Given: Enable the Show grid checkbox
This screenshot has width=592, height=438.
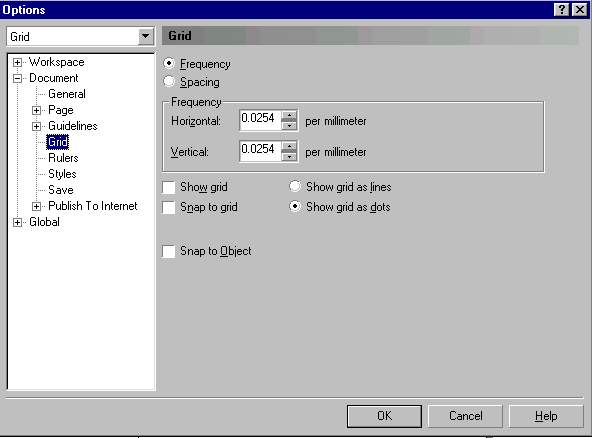Looking at the screenshot, I should [168, 187].
